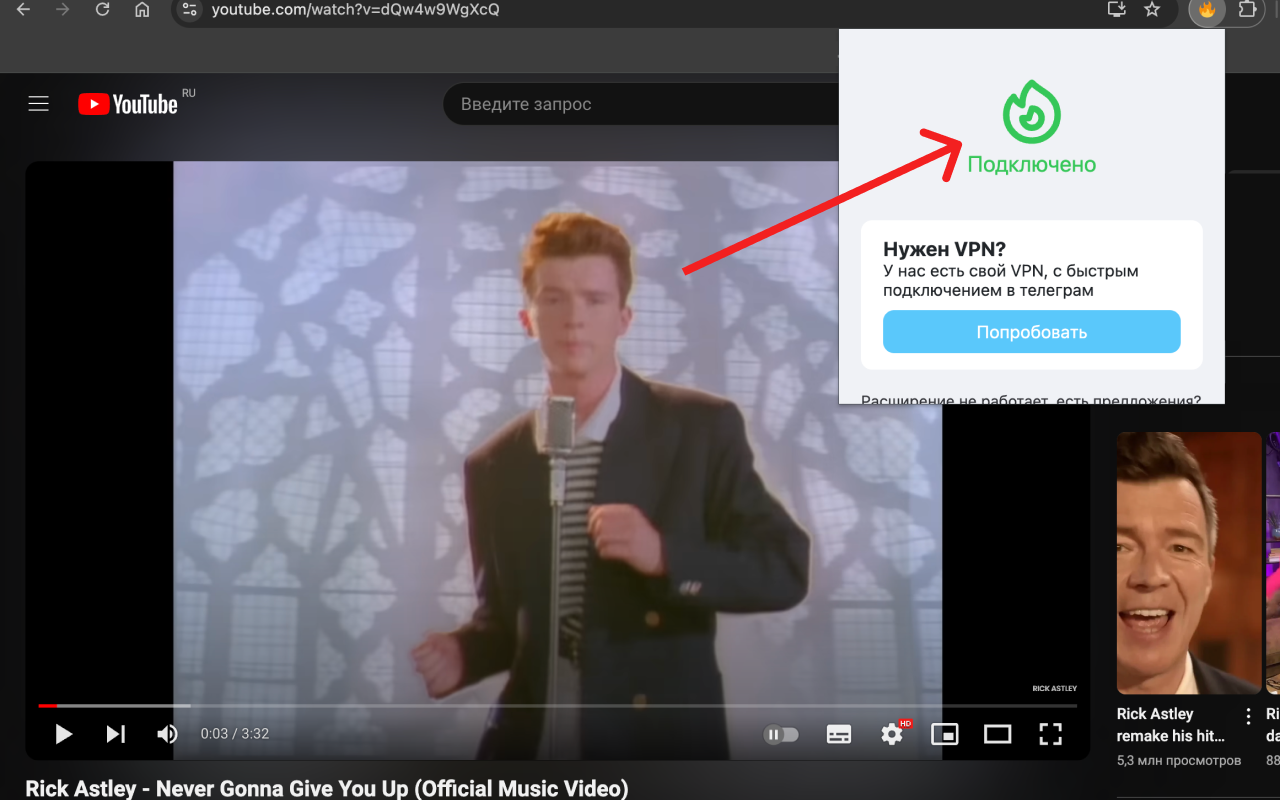Click the search input field
Image resolution: width=1280 pixels, height=800 pixels.
click(600, 103)
